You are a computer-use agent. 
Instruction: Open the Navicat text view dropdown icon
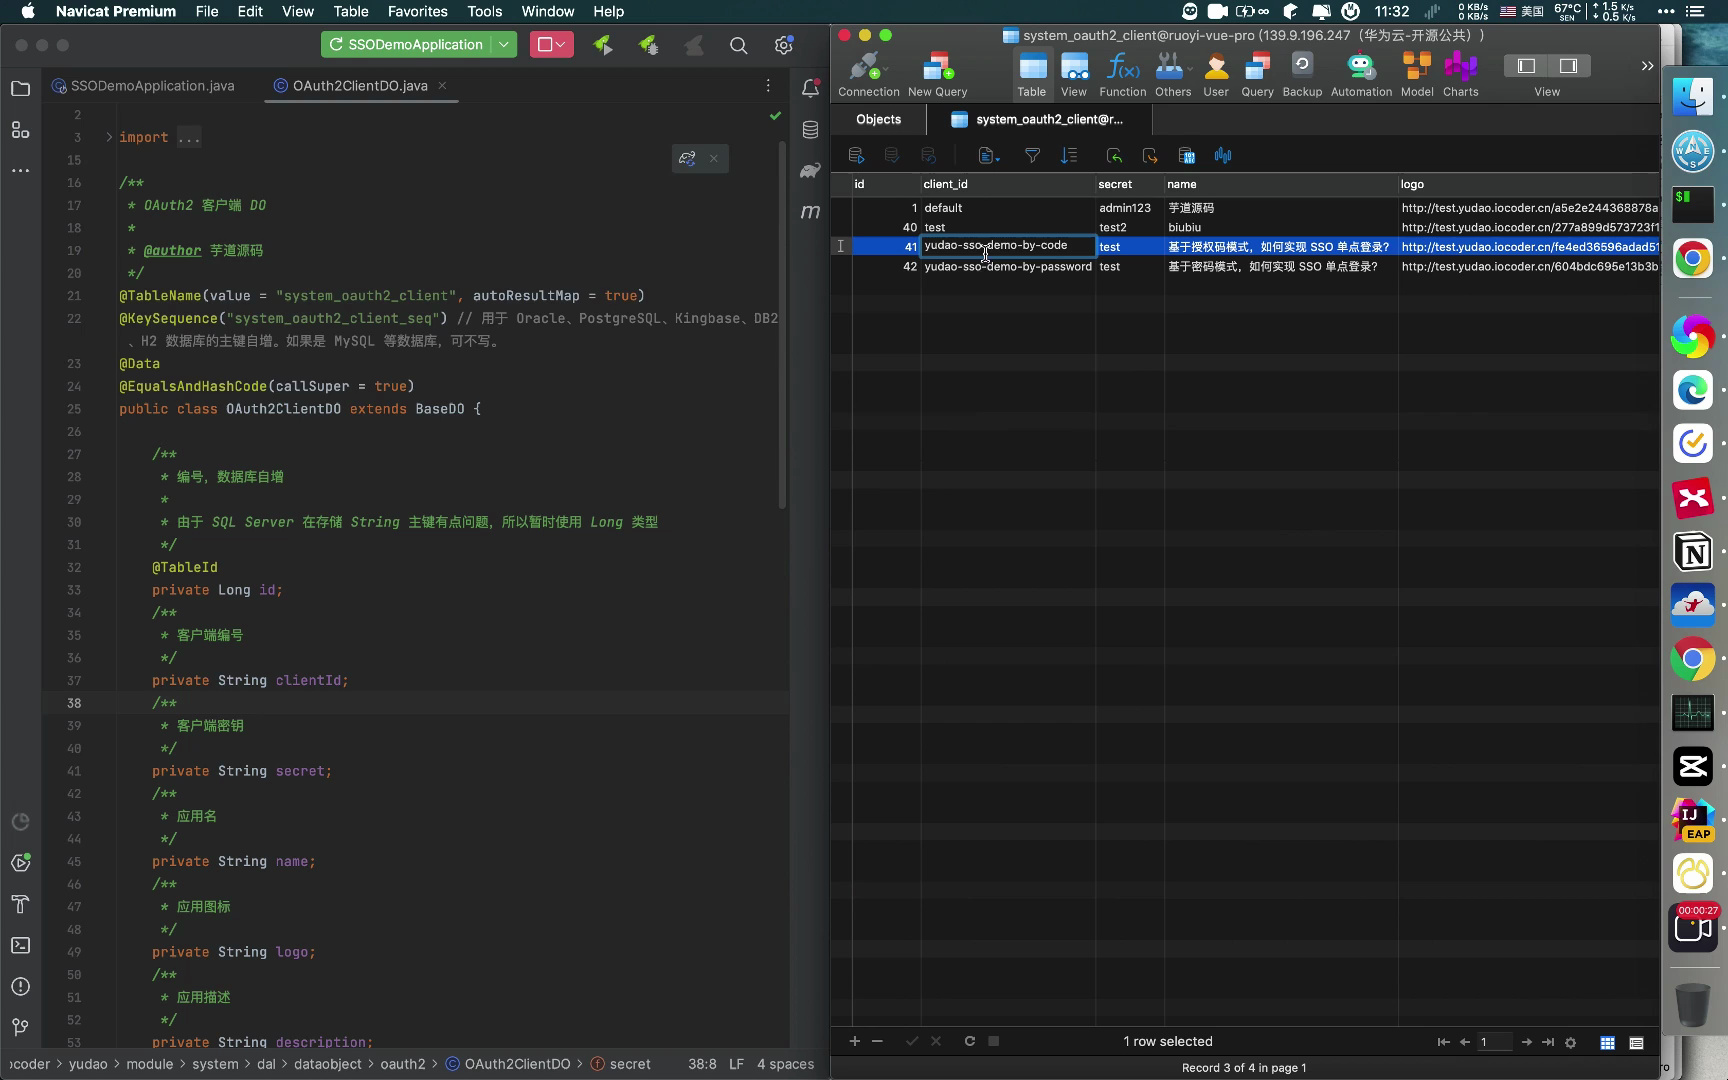pos(988,156)
